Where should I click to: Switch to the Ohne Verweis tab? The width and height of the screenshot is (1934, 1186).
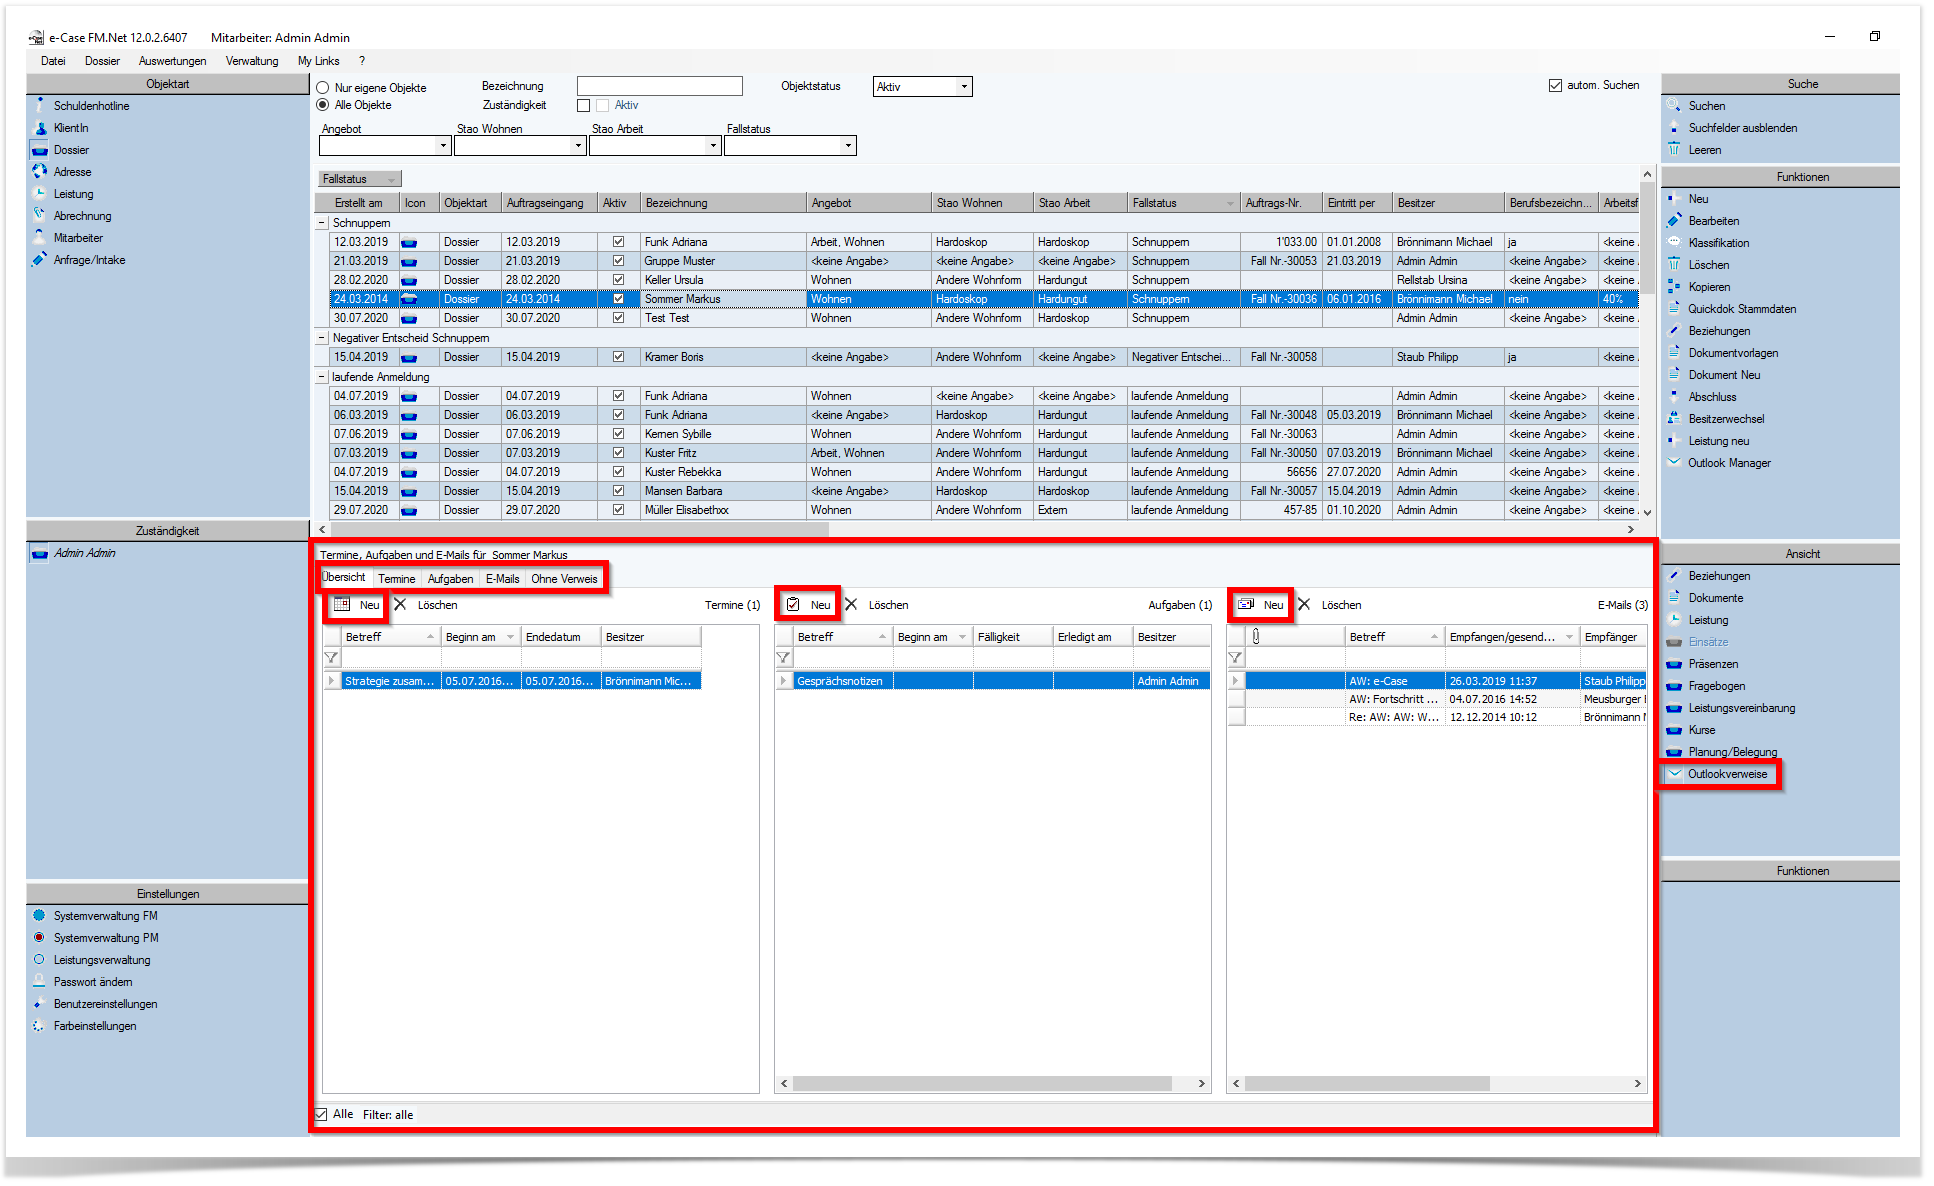[x=564, y=579]
